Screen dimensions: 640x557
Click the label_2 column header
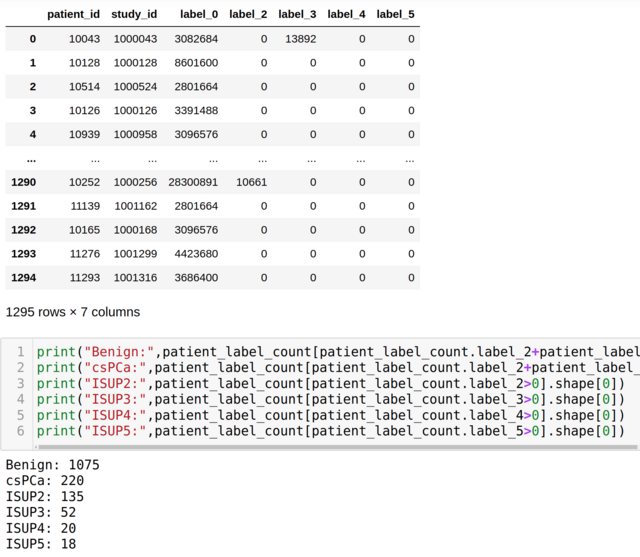pyautogui.click(x=248, y=14)
